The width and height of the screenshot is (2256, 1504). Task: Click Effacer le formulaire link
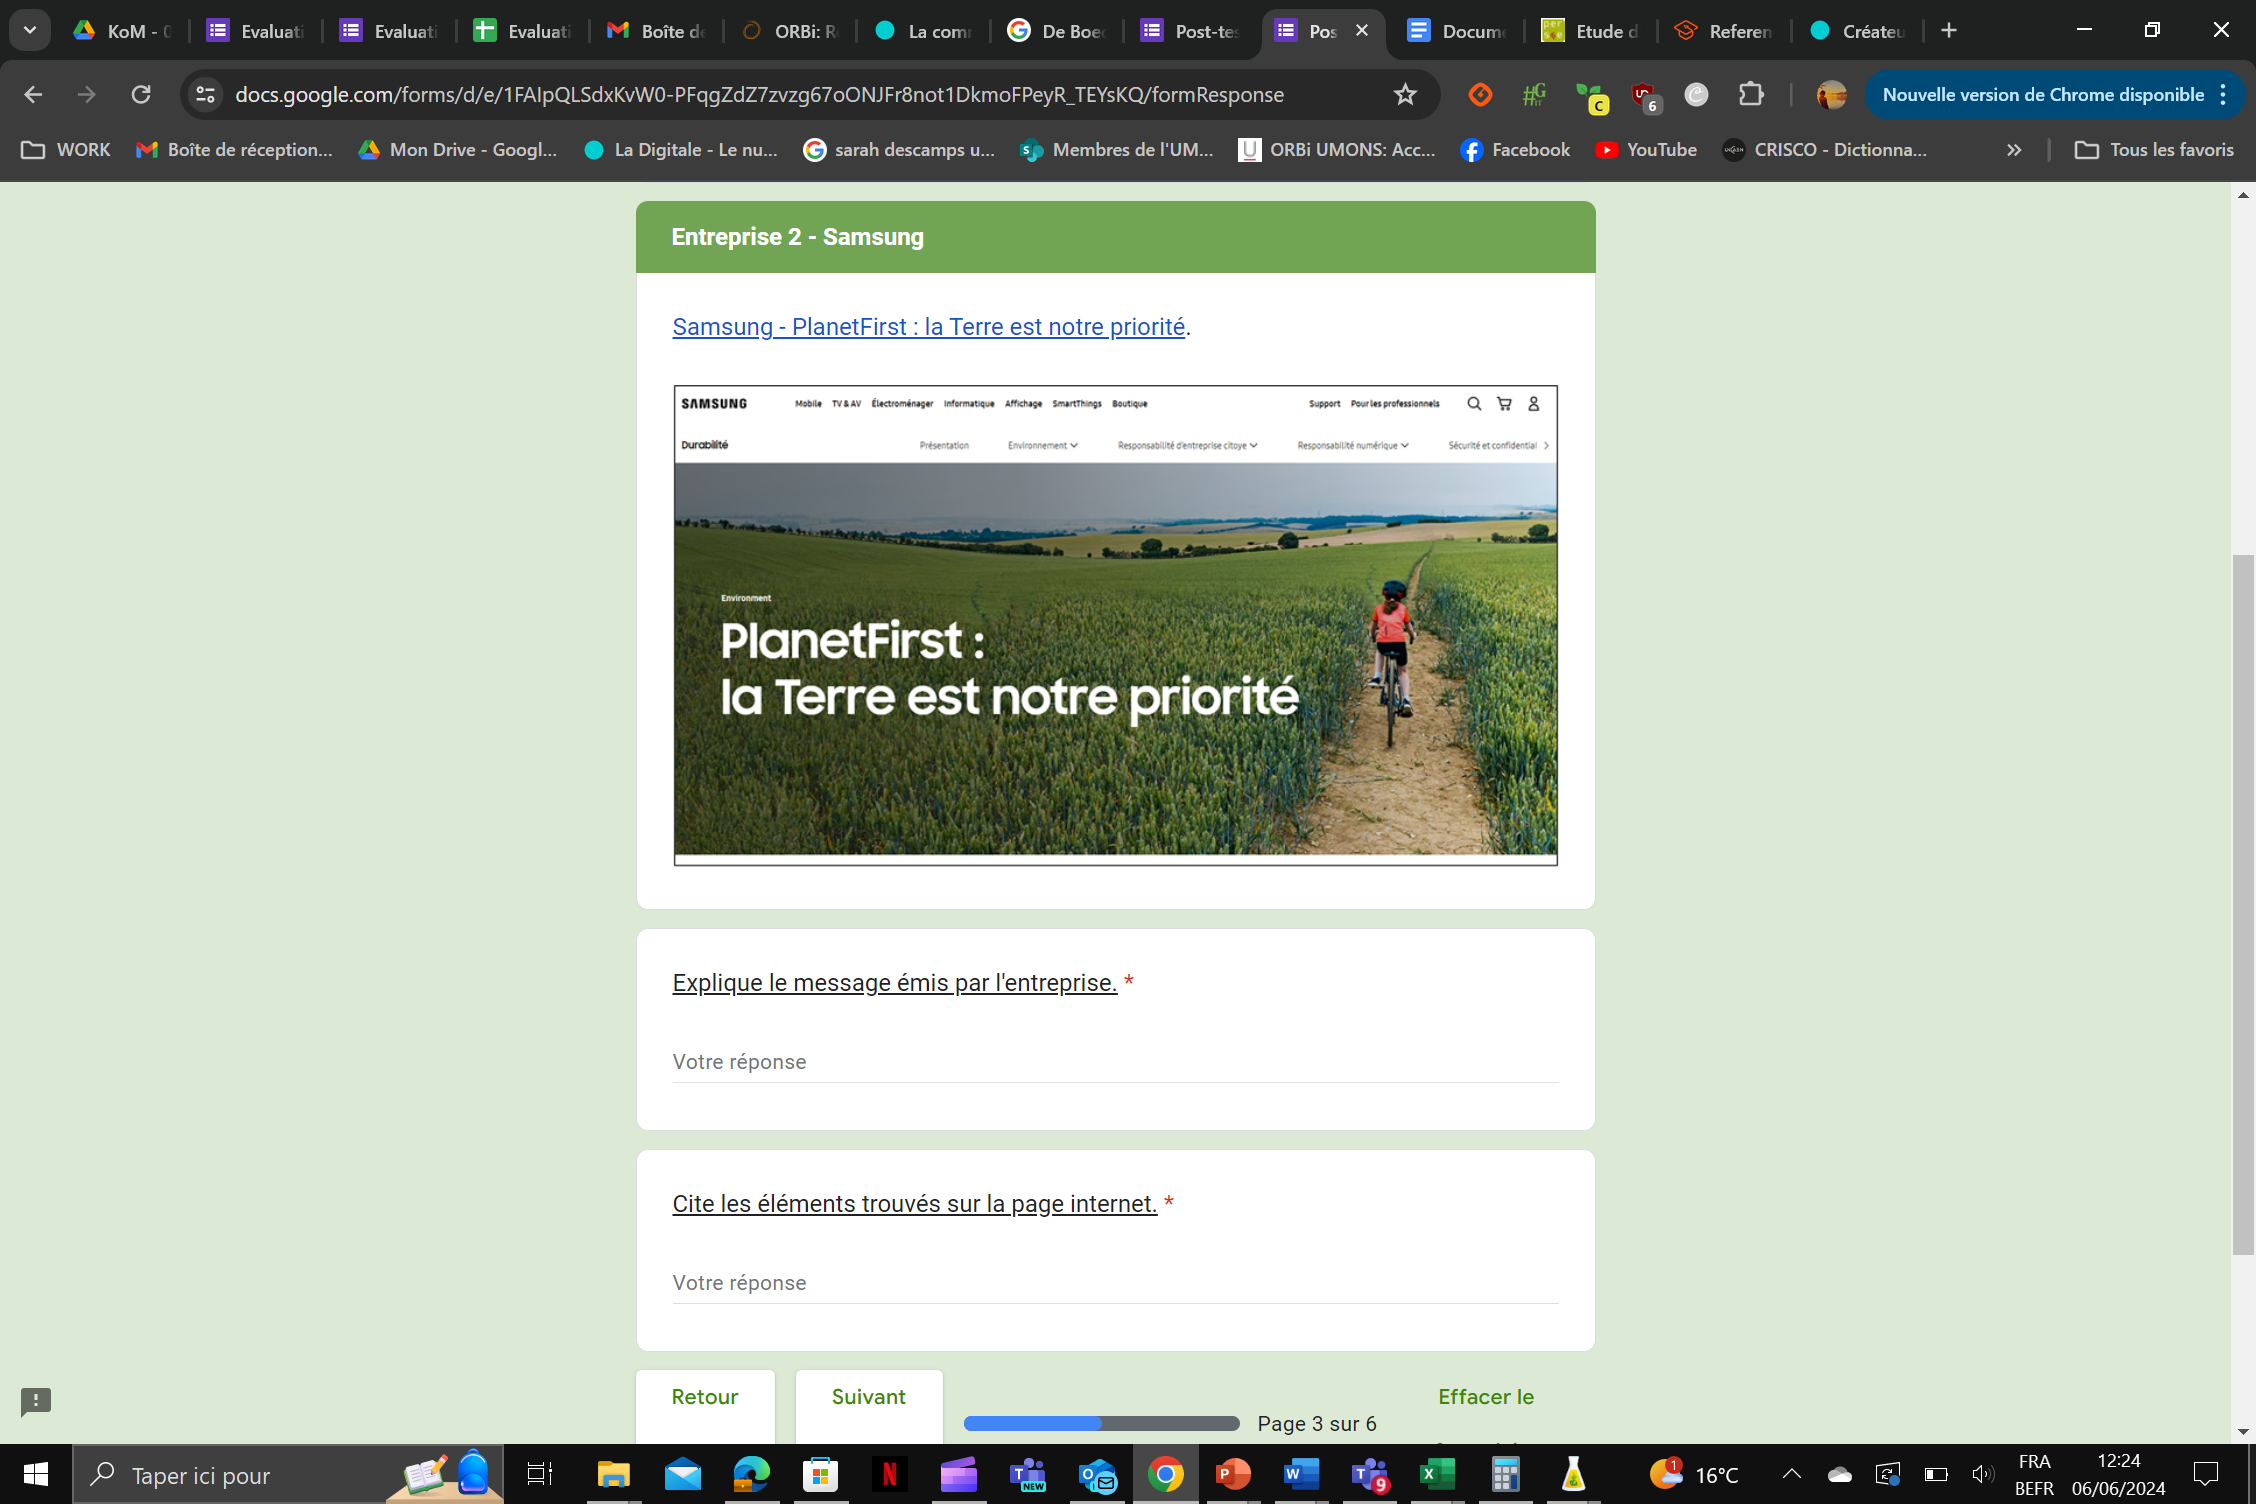pyautogui.click(x=1486, y=1398)
